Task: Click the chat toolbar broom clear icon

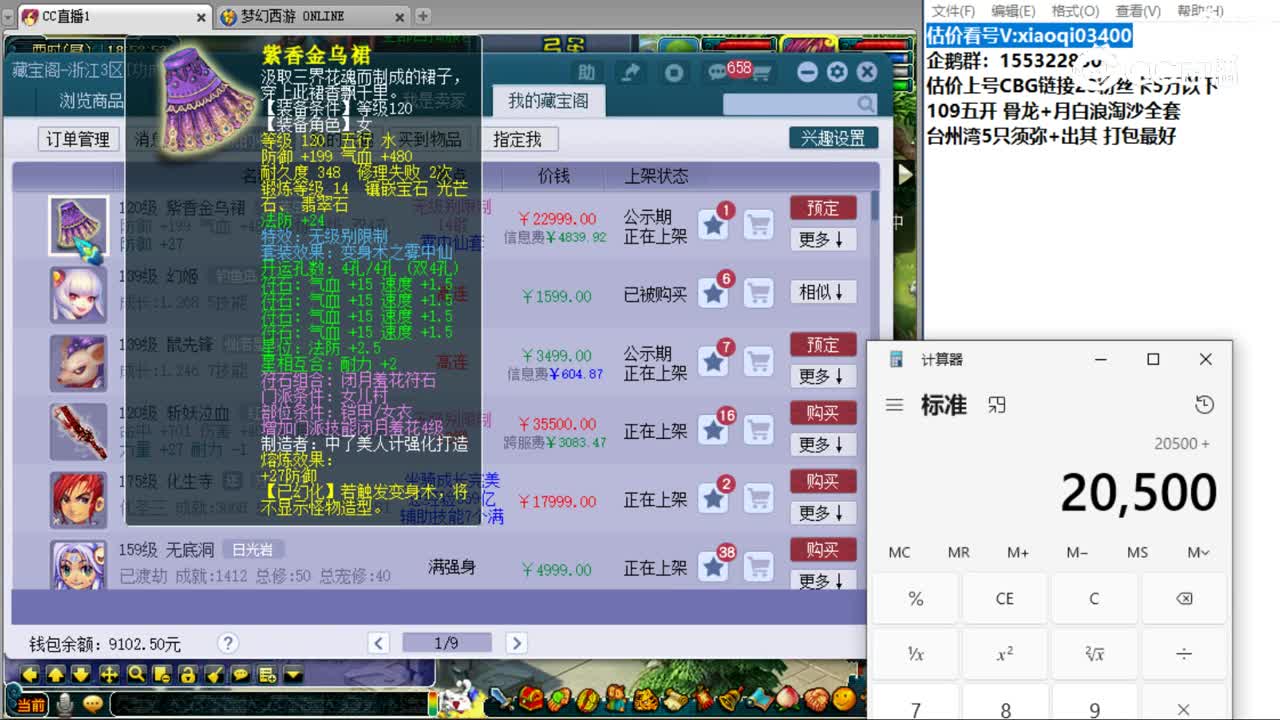Action: [x=214, y=674]
